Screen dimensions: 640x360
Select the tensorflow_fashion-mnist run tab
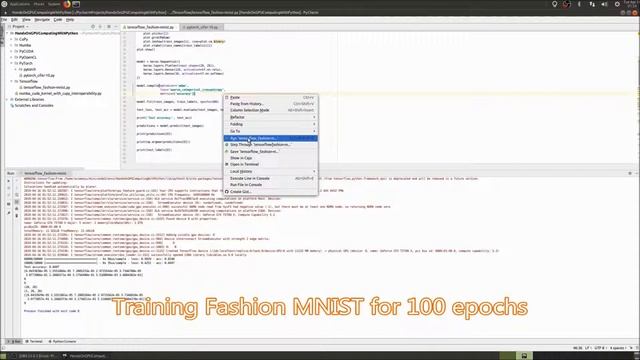(x=45, y=173)
